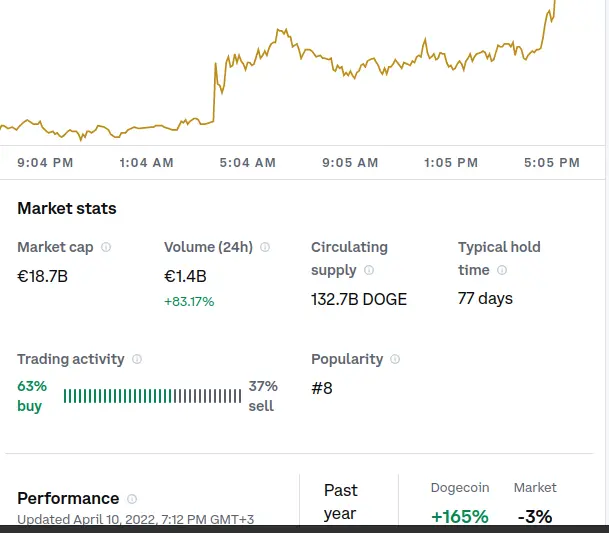Click the Market -3% performance value
Screen dimensions: 609x533
coord(535,517)
